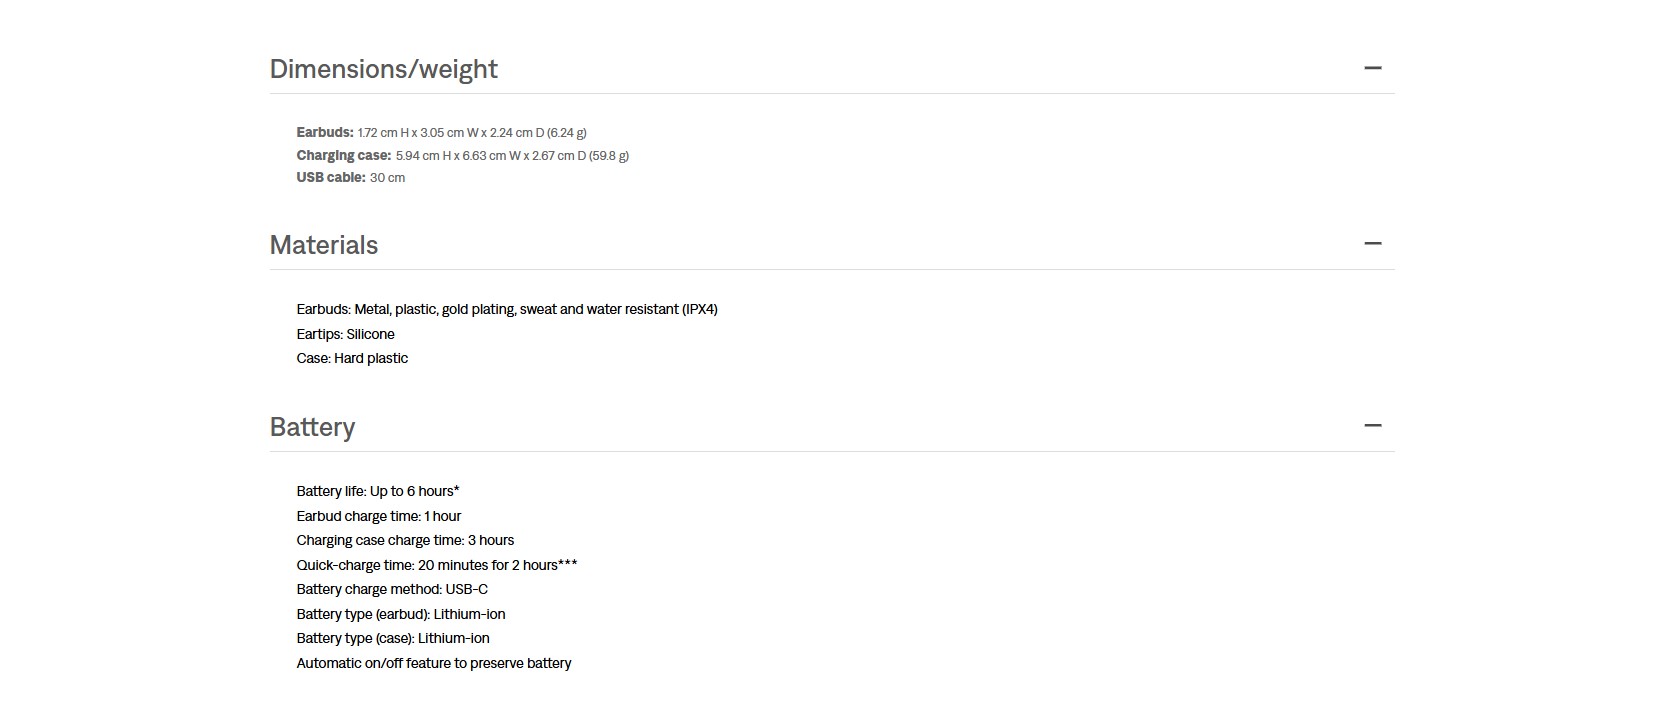The height and width of the screenshot is (702, 1653).
Task: Click the Earbuds materials IPX4 line
Action: click(x=506, y=309)
